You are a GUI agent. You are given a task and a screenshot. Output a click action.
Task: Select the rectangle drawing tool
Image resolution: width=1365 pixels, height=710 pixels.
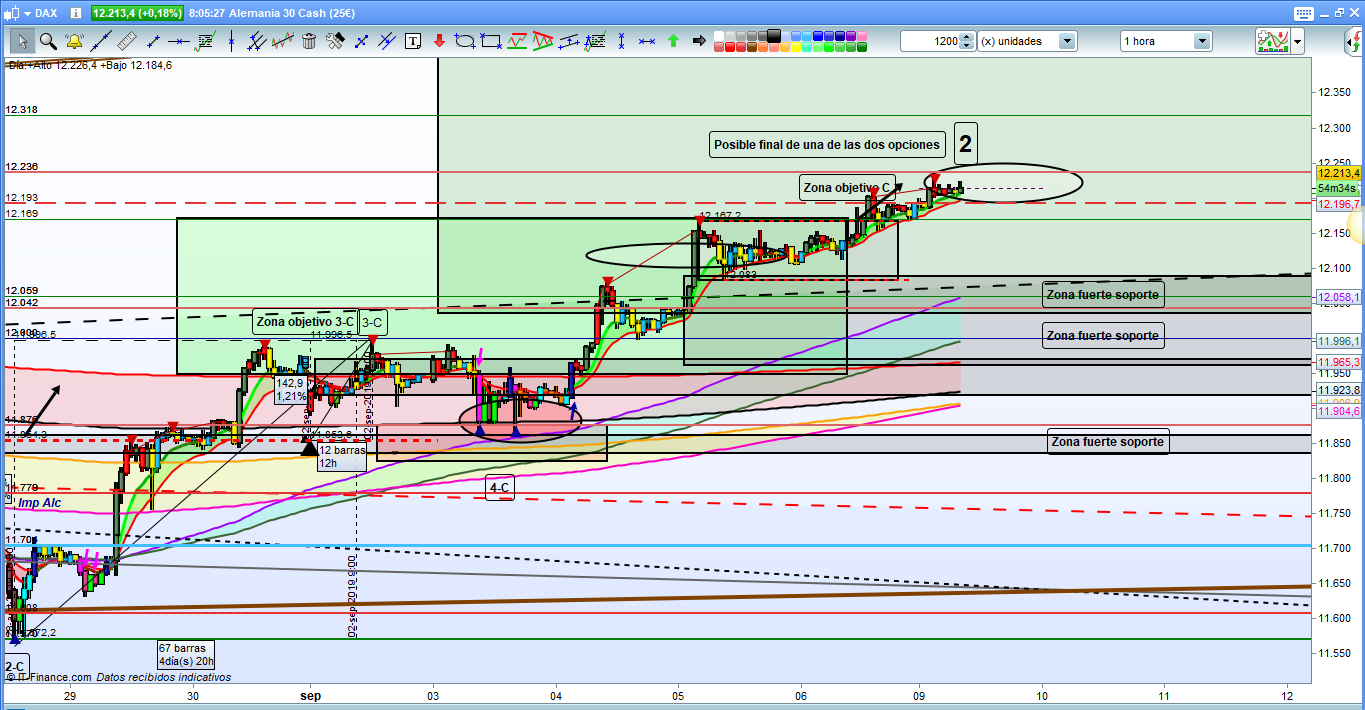(490, 41)
